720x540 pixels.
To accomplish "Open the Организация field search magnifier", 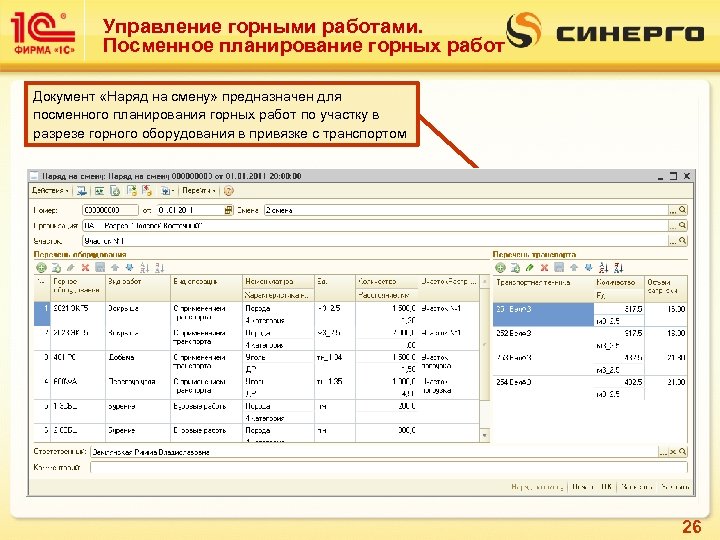I will coord(683,225).
